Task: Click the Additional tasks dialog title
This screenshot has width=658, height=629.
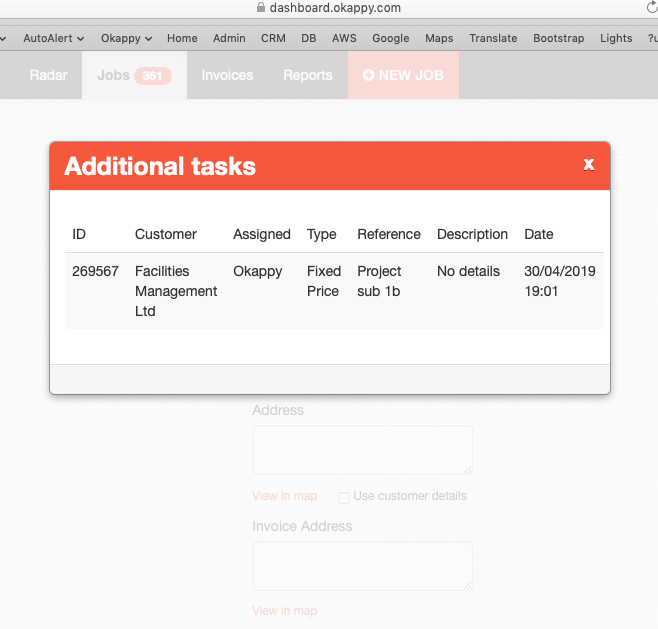Action: (x=159, y=166)
